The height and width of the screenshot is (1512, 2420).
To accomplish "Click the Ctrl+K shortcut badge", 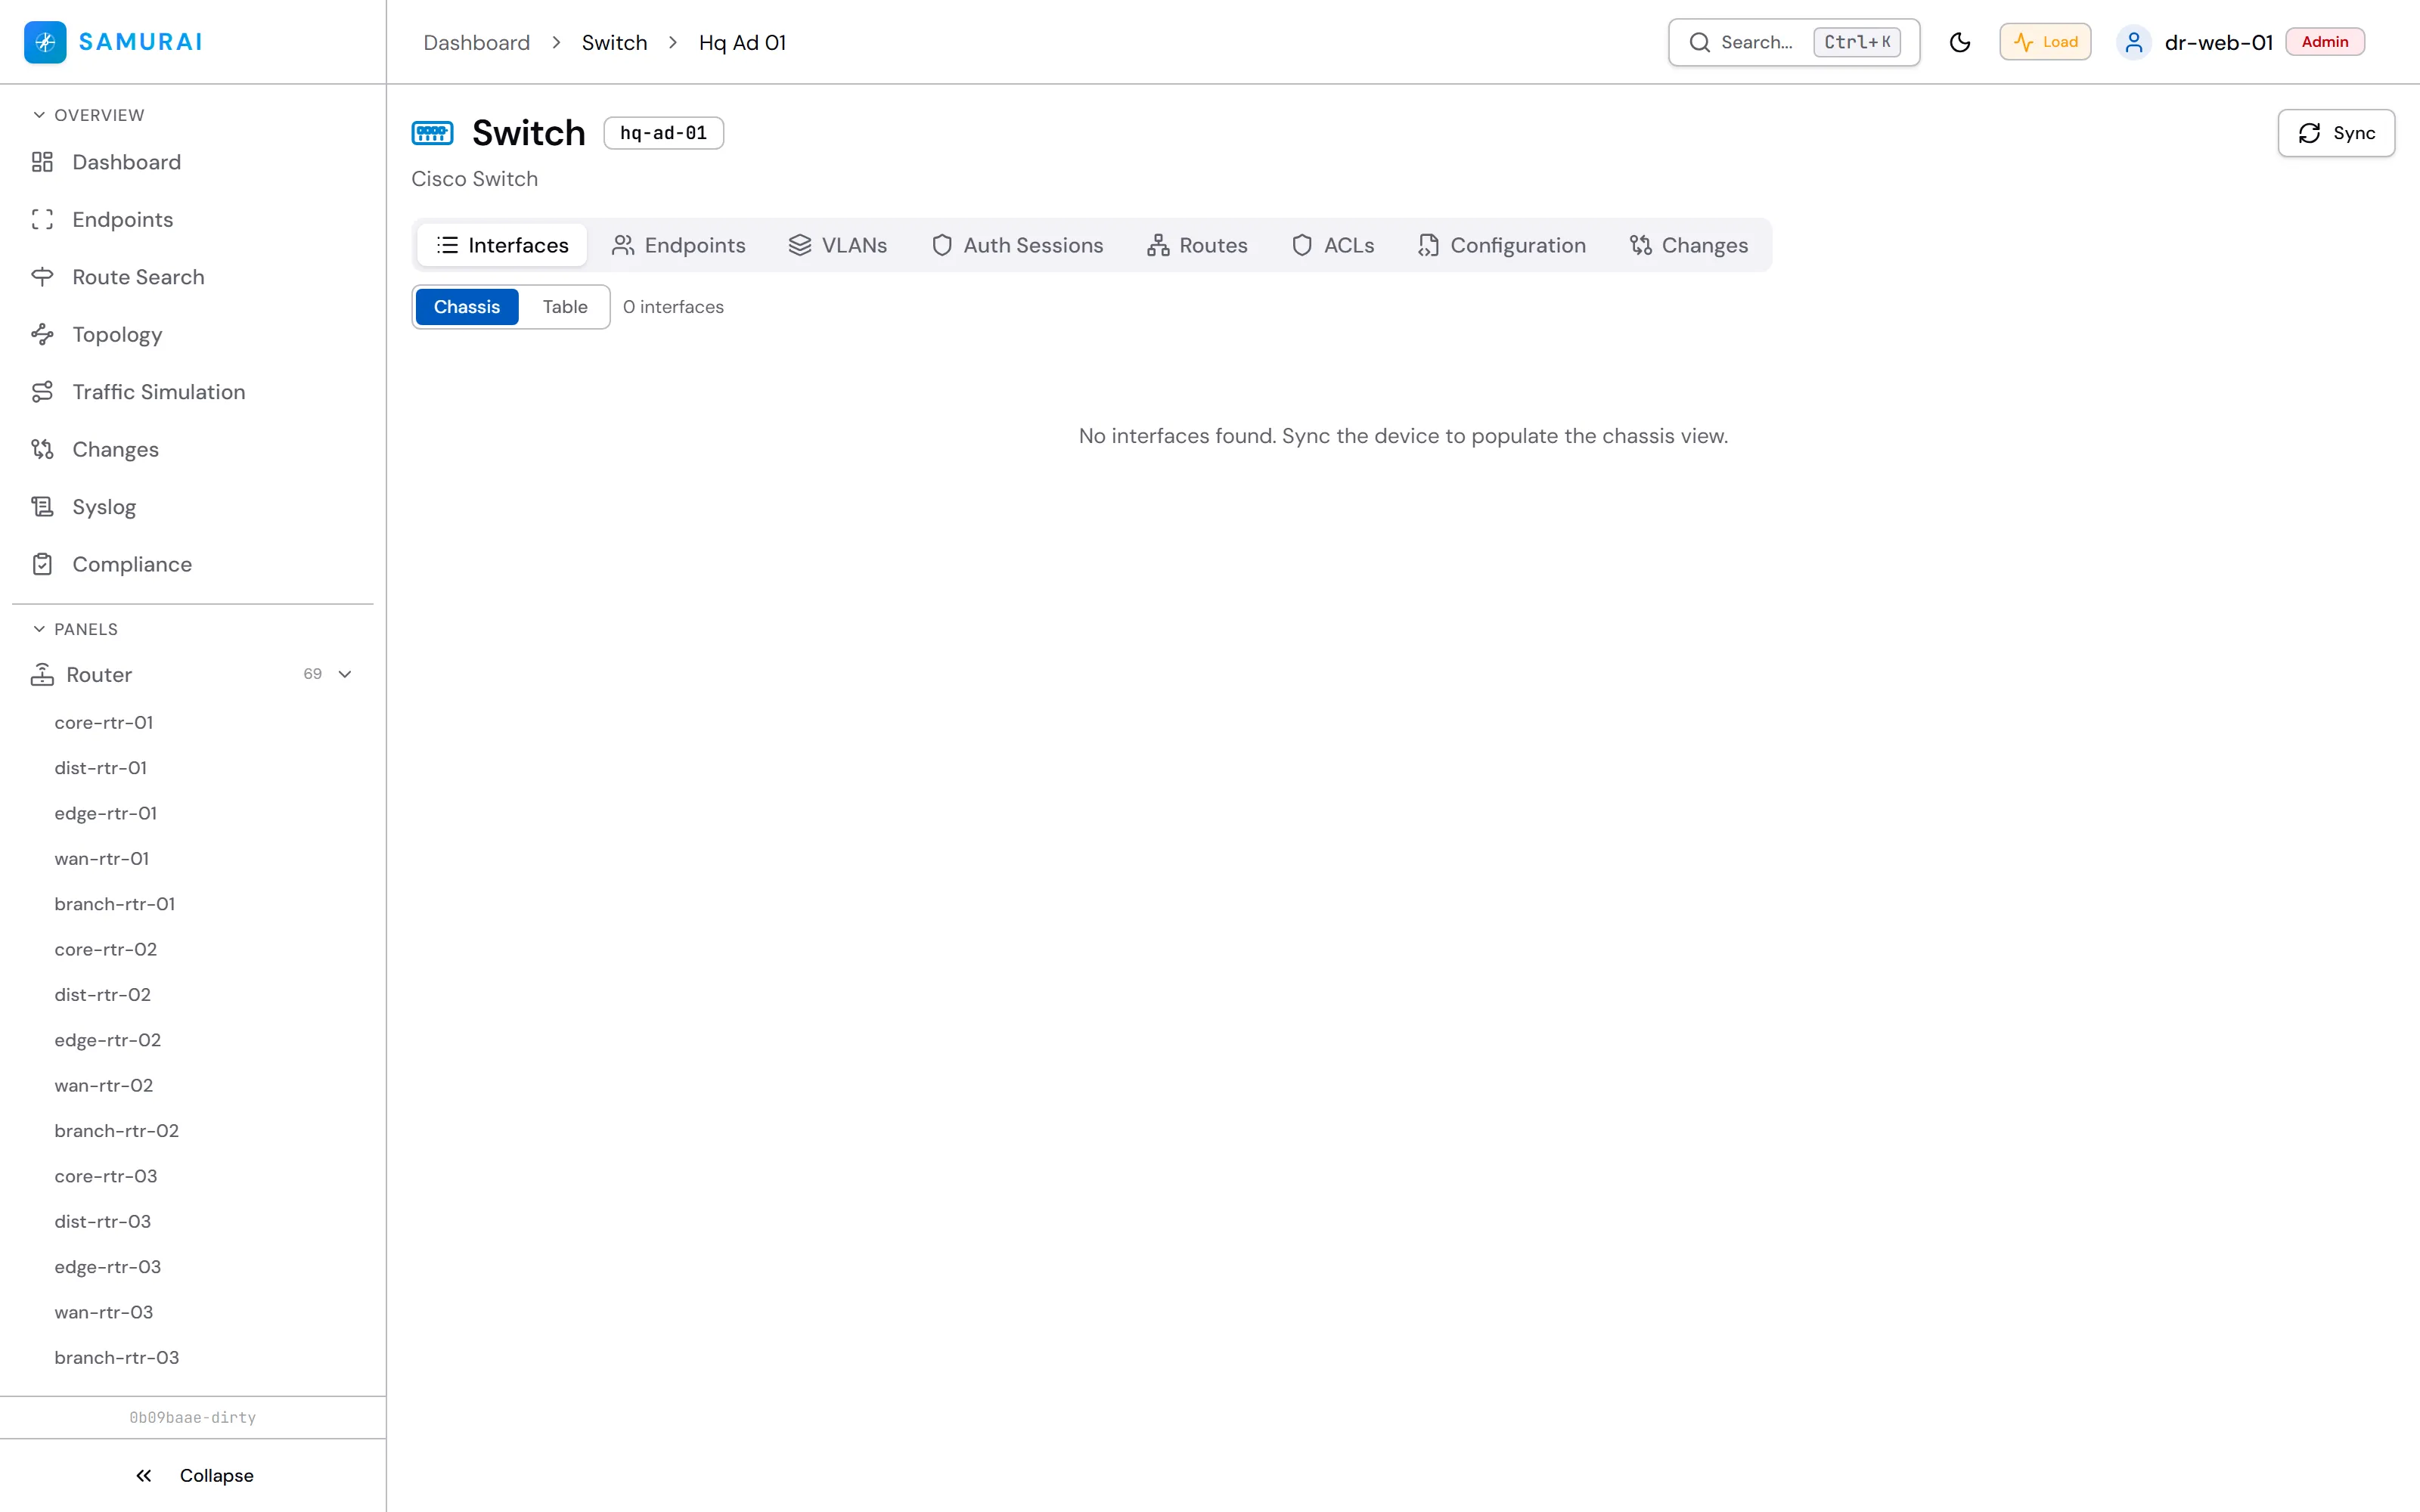I will tap(1857, 42).
